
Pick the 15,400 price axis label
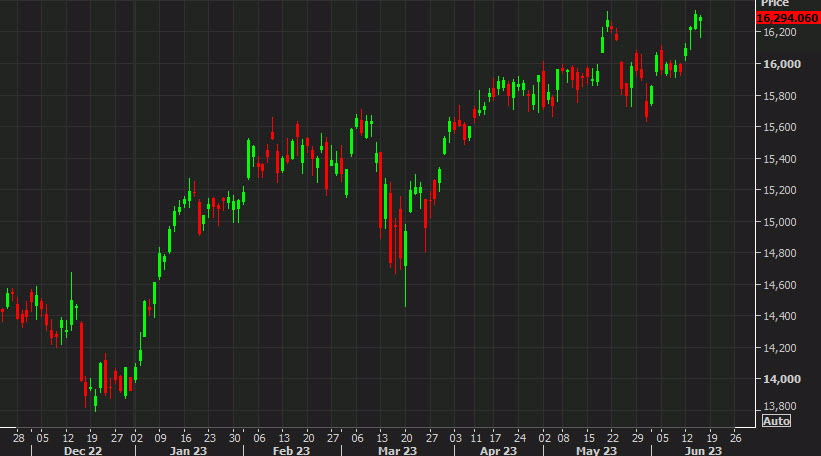(780, 159)
